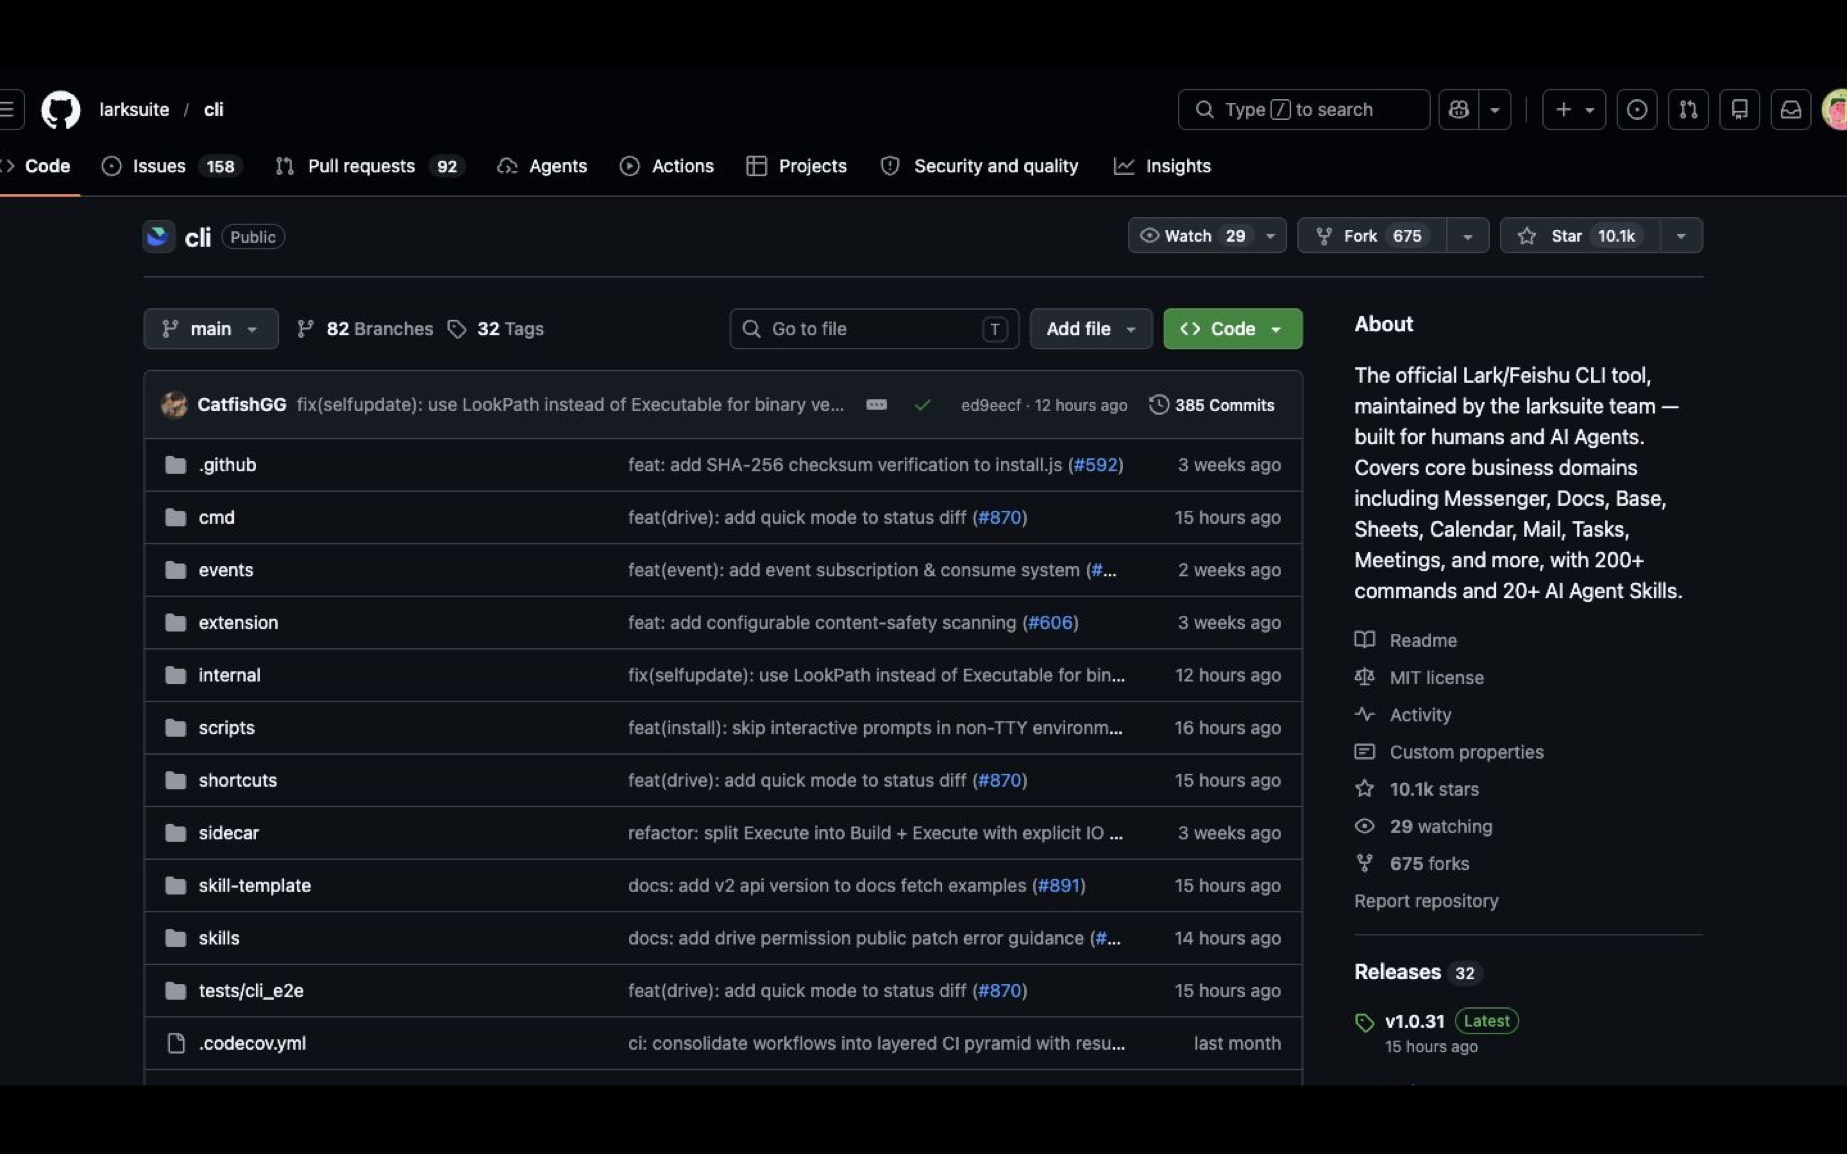This screenshot has height=1154, width=1847.
Task: Click the Custom properties icon
Action: (x=1364, y=751)
